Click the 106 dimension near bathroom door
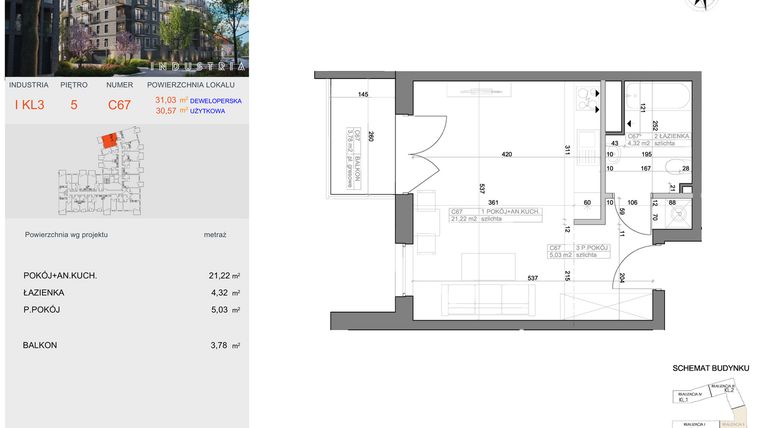Viewport: 760px width, 428px height. (x=632, y=203)
